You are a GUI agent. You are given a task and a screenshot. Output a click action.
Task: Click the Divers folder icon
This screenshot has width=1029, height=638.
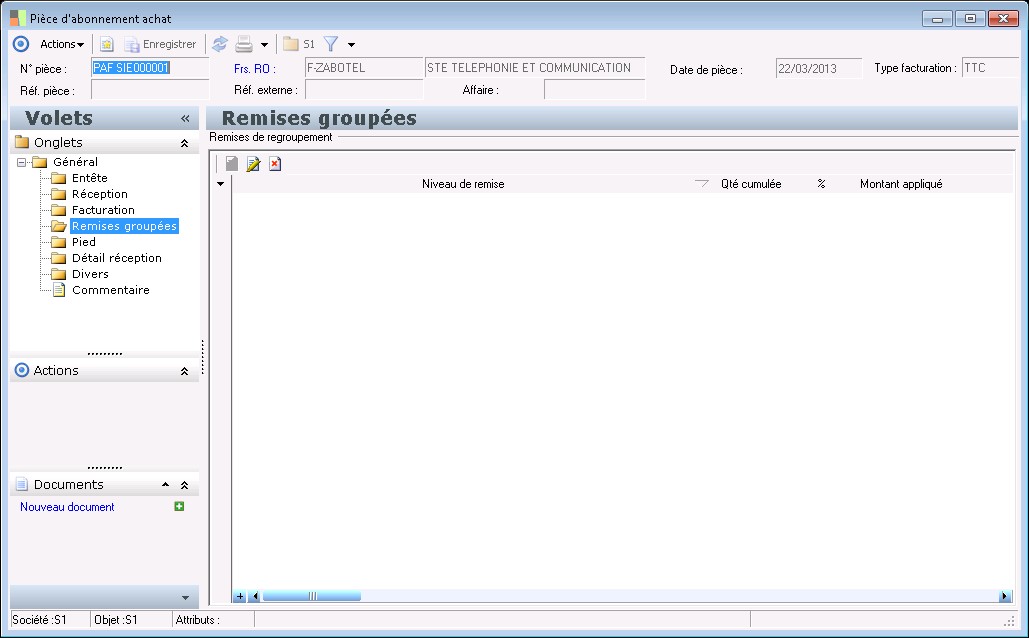pos(59,274)
